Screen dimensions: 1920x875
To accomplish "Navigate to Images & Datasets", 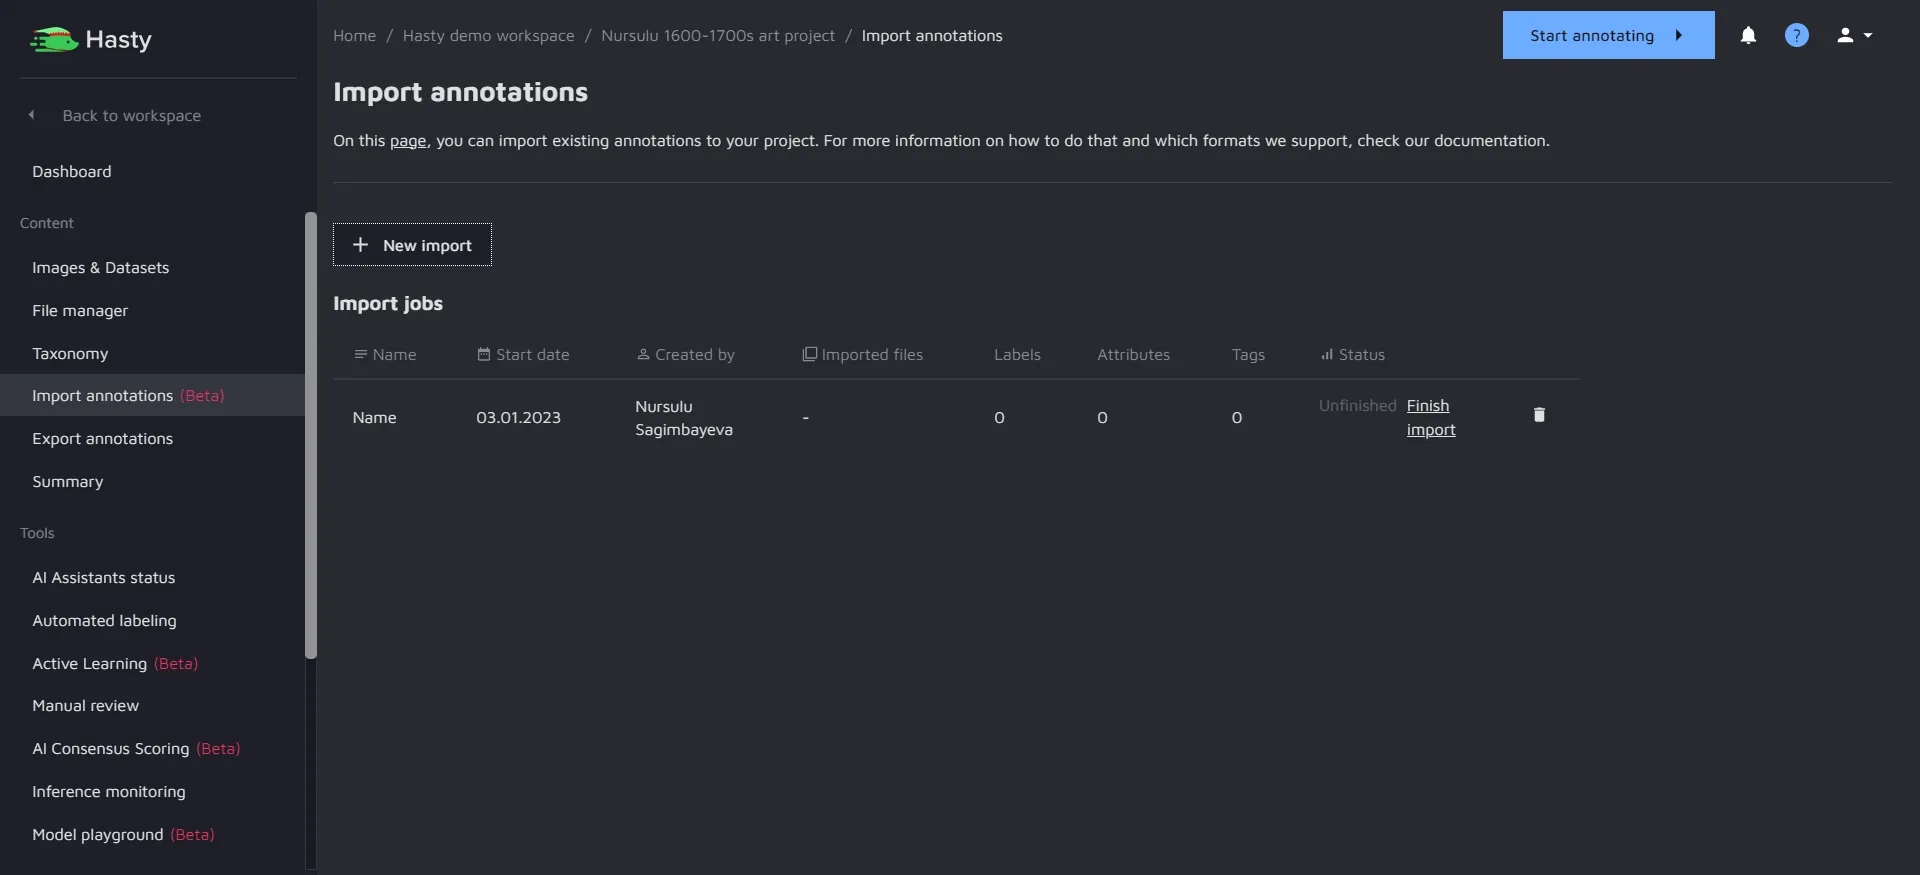I will tap(100, 268).
